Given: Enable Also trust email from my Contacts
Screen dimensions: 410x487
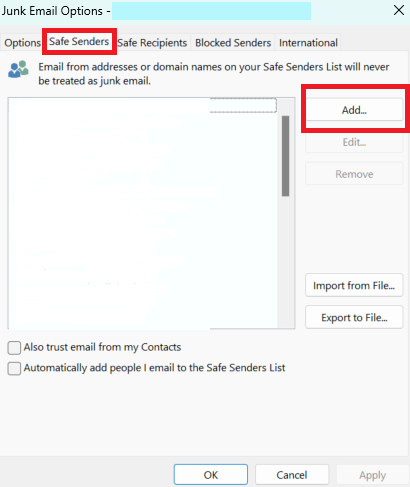Looking at the screenshot, I should pyautogui.click(x=14, y=348).
